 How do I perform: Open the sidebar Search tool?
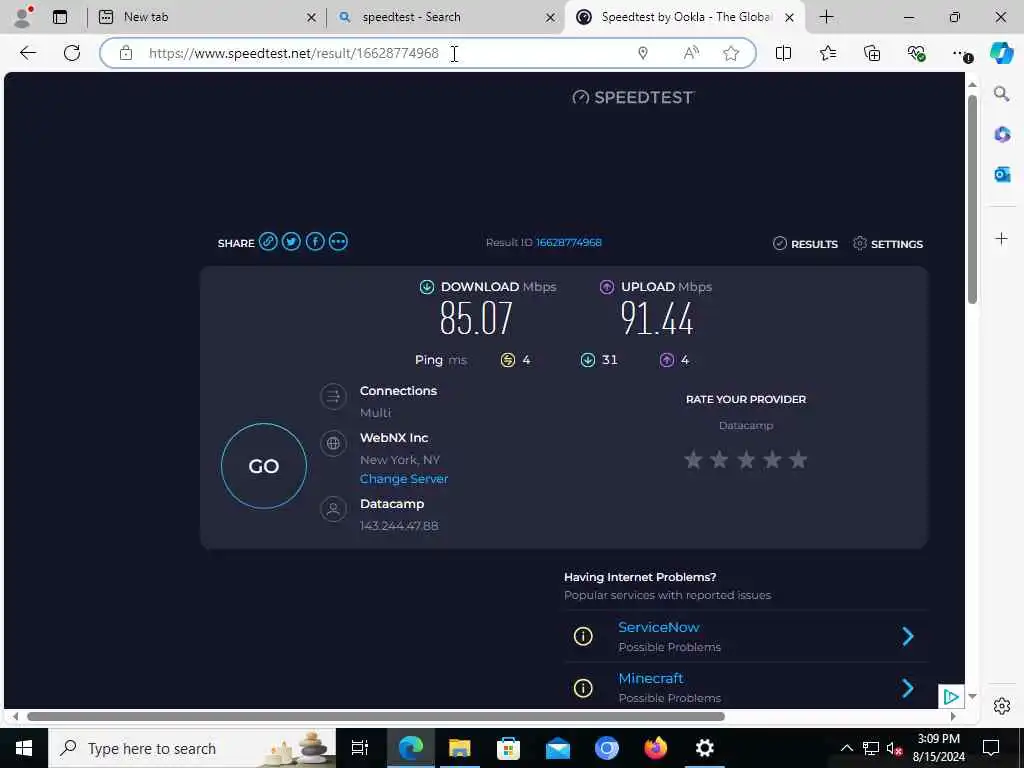[1002, 94]
